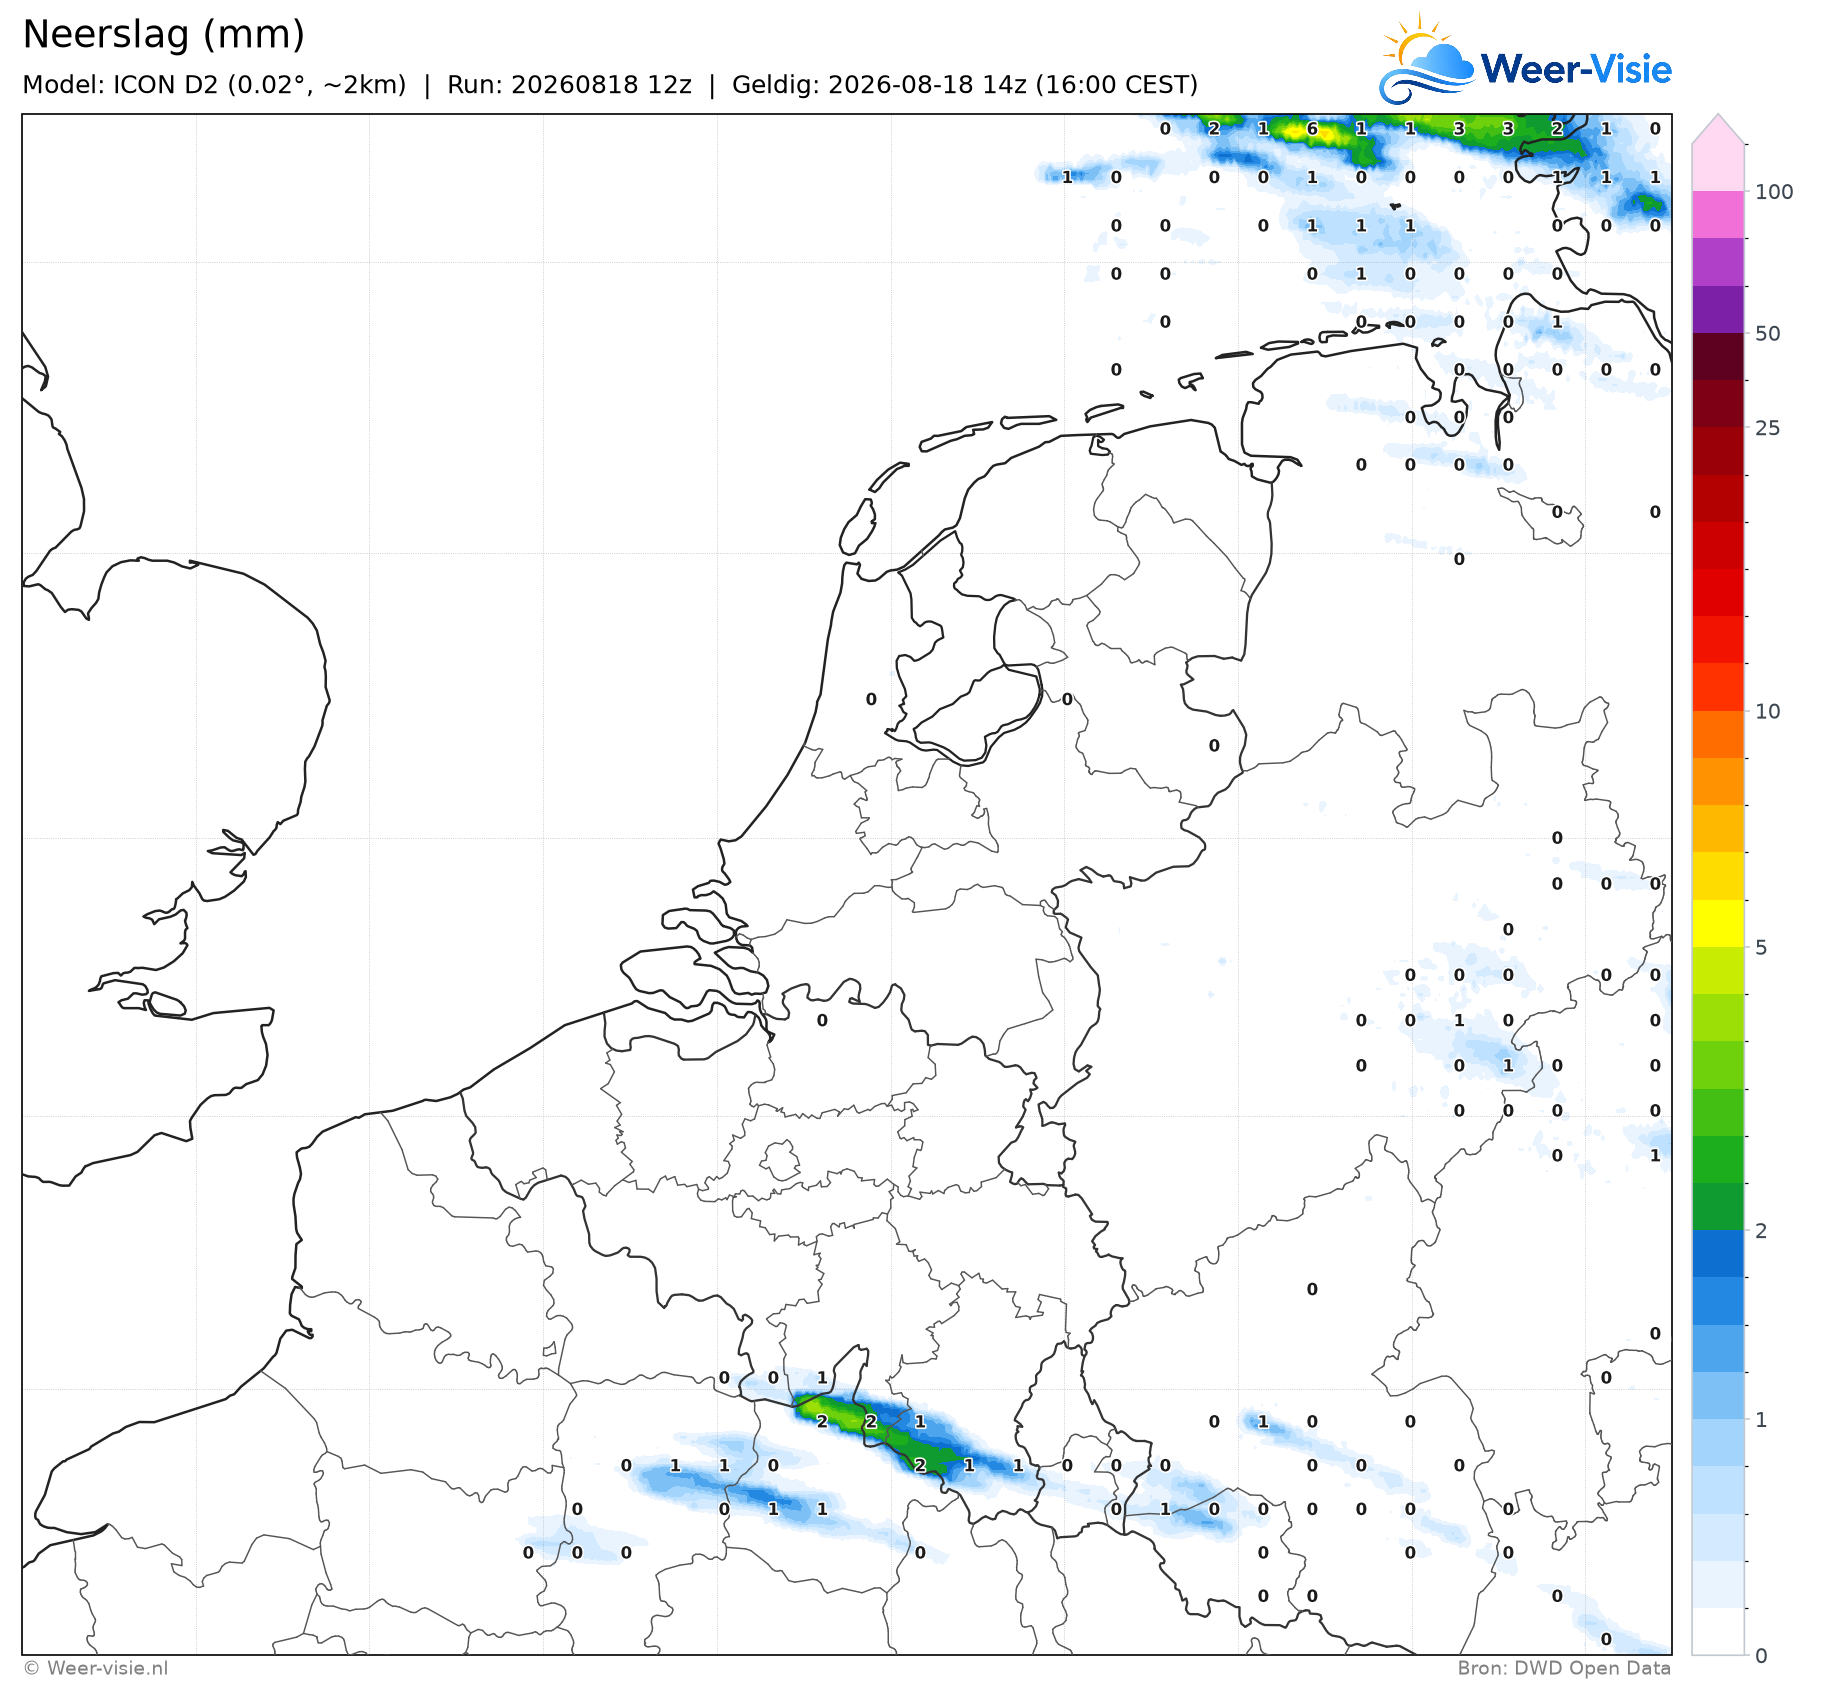This screenshot has width=1824, height=1681.
Task: Click the Model: ICON D2 subtitle text
Action: 214,84
